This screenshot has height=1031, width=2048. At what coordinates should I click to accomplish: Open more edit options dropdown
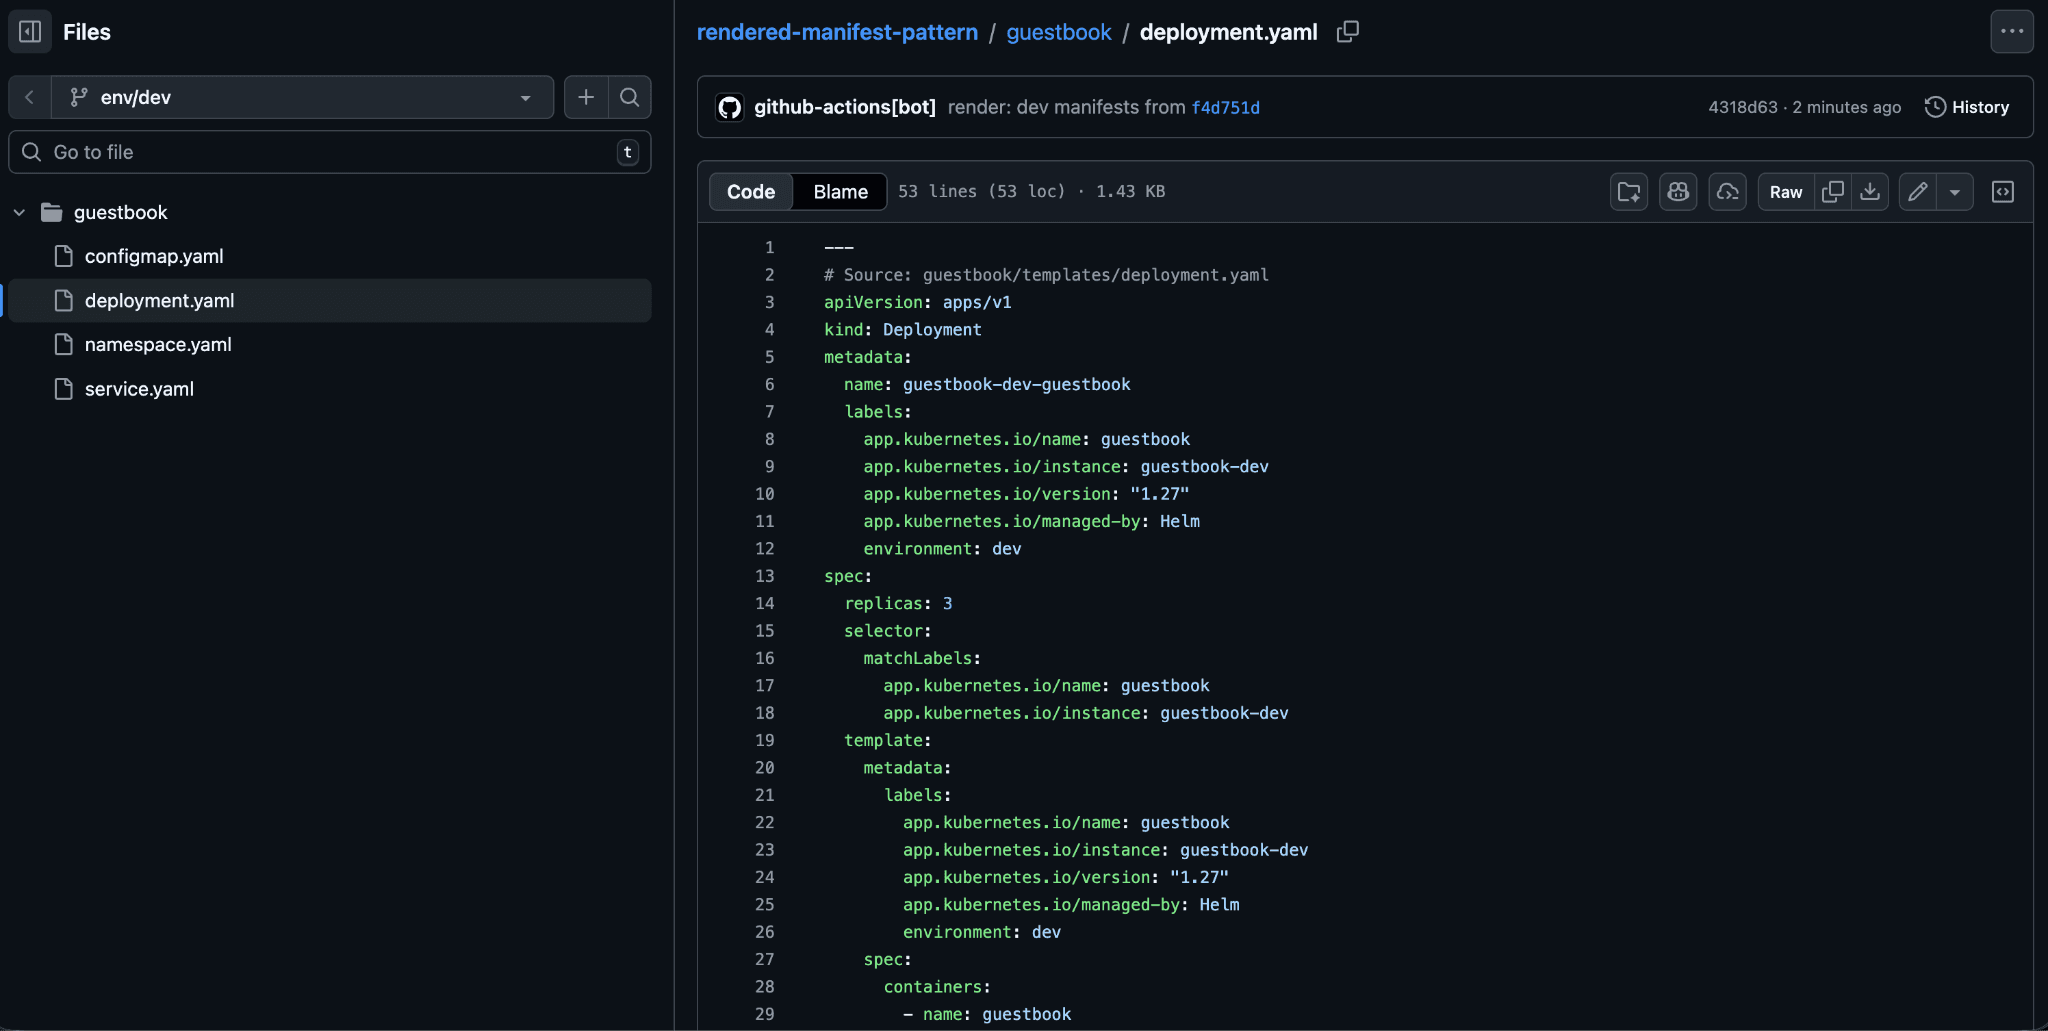pos(1955,191)
